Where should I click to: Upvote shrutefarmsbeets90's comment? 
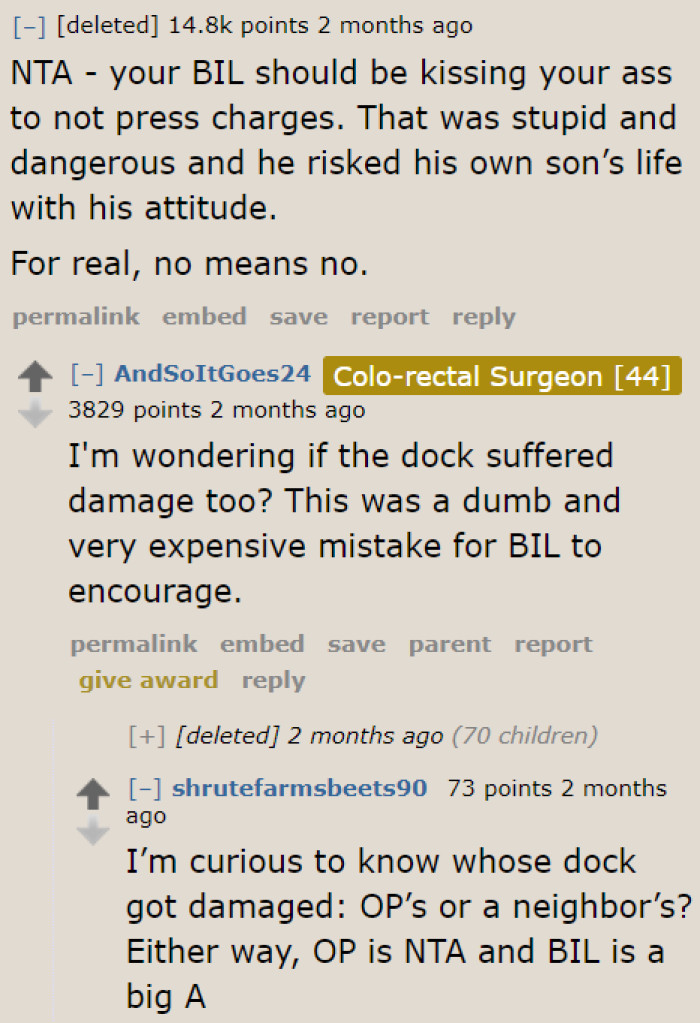(x=93, y=793)
